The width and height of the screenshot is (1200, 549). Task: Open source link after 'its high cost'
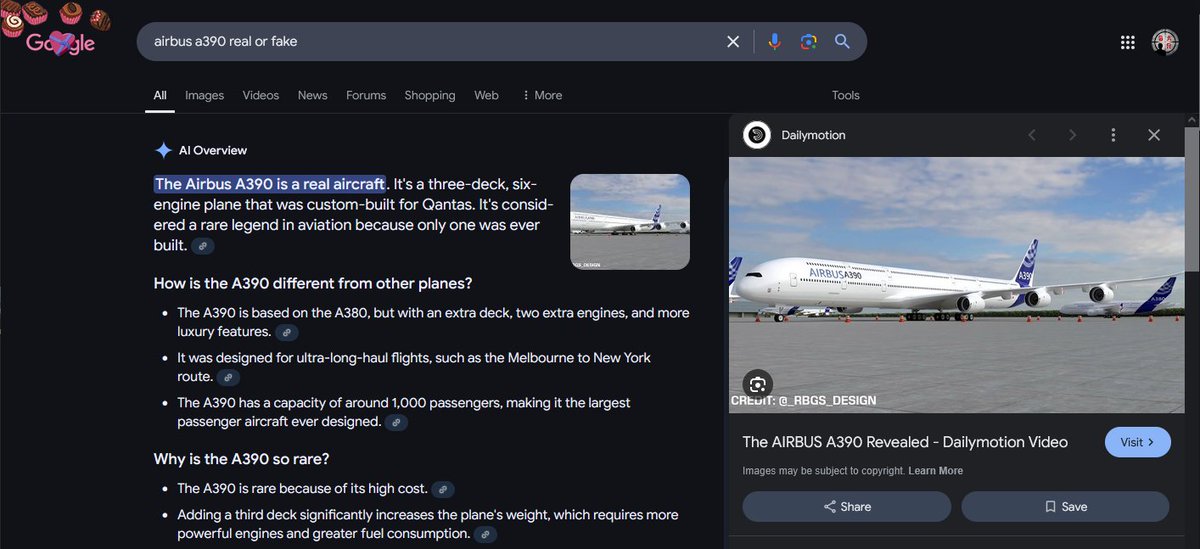point(443,490)
